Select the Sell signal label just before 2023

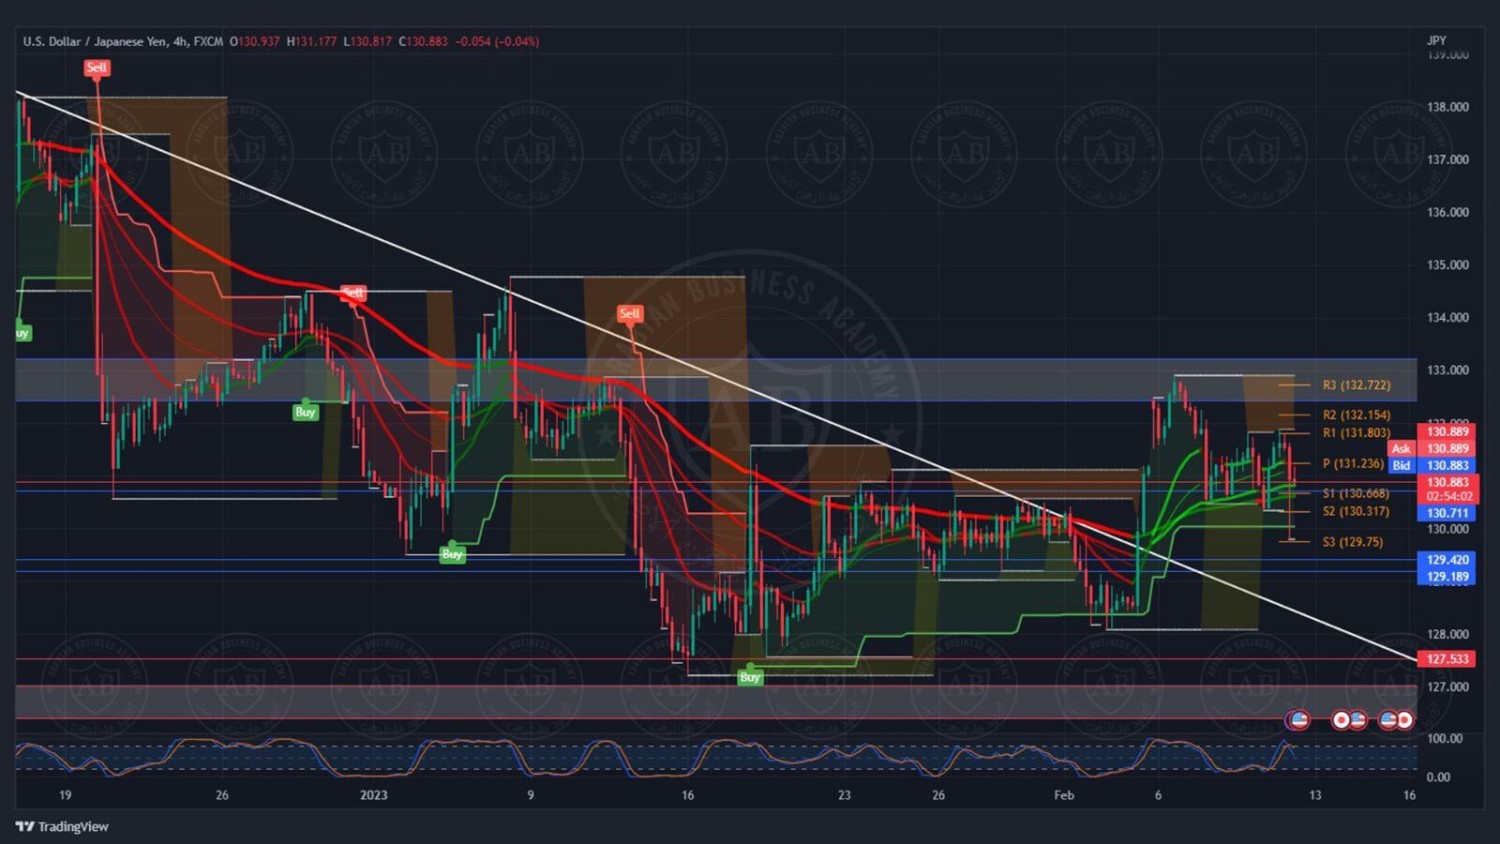[353, 293]
